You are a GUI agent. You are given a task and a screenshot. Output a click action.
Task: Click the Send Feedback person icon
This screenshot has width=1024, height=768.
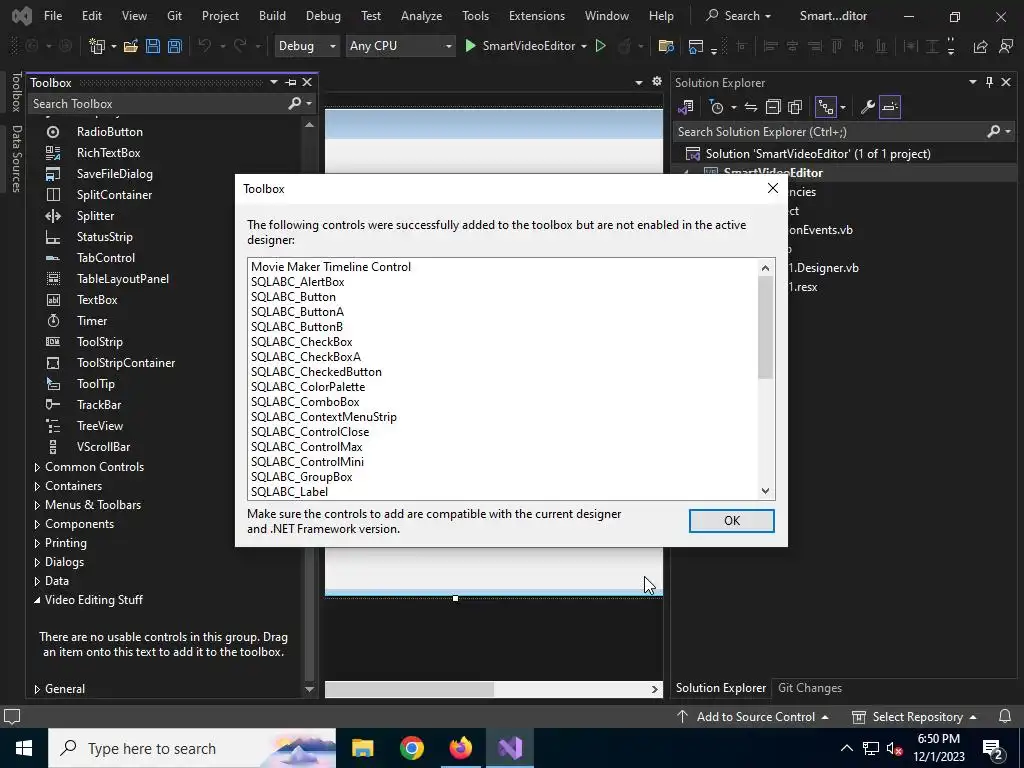click(x=1006, y=46)
